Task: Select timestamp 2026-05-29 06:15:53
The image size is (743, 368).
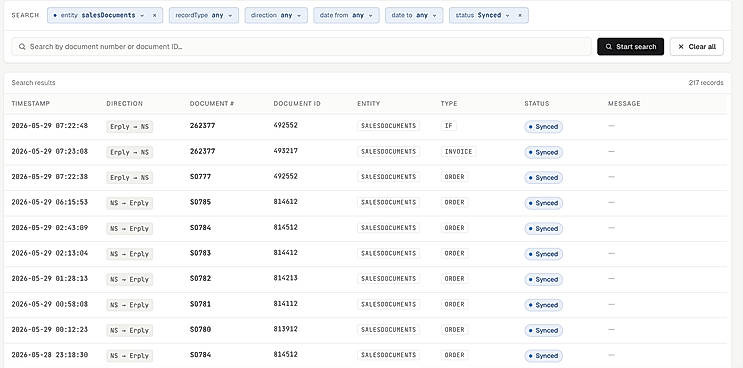Action: (x=50, y=202)
